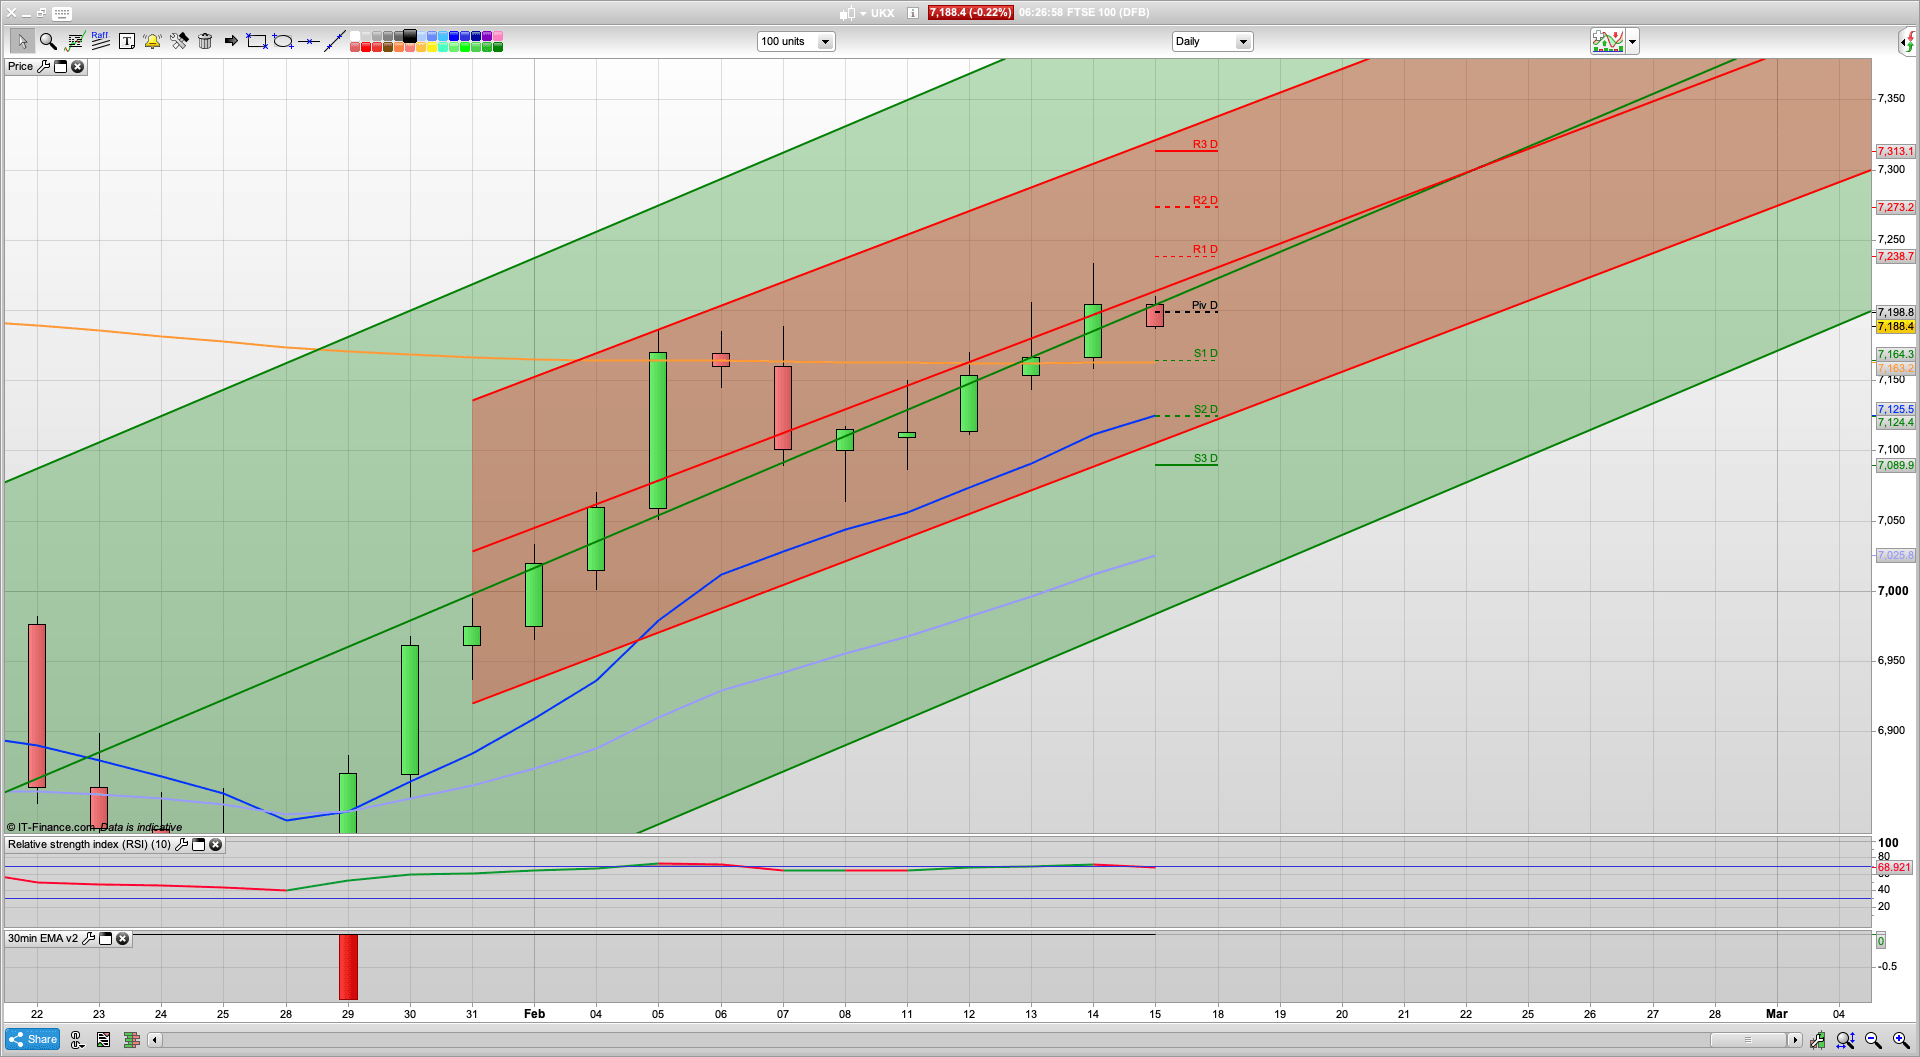Click the auto-fit zoom axes icon
This screenshot has width=1920, height=1057.
1845,1040
